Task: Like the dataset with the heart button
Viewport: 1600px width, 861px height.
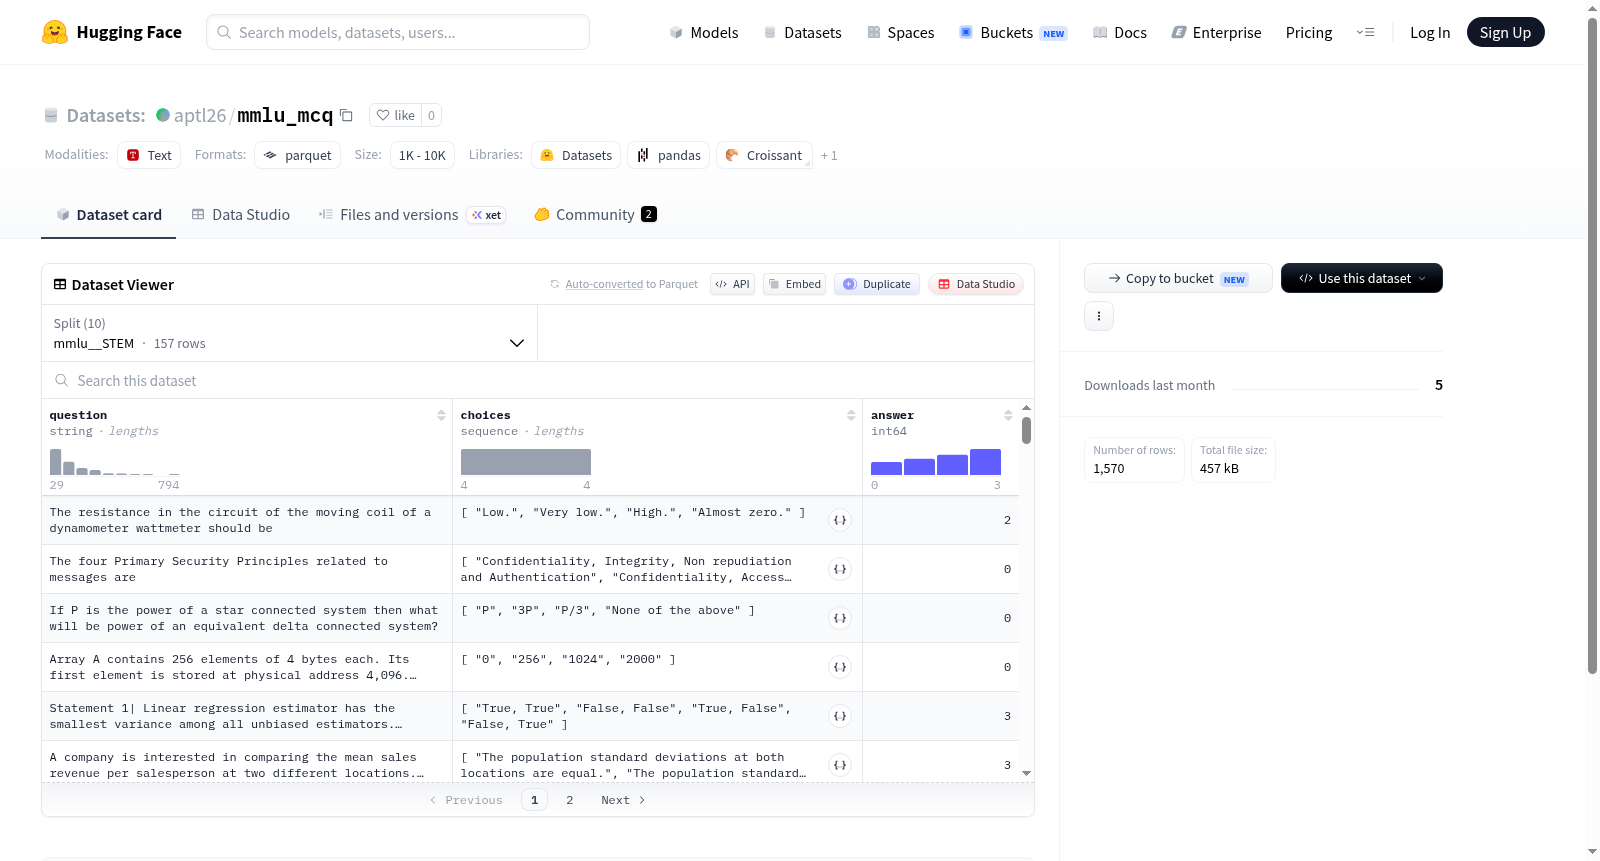Action: [395, 115]
